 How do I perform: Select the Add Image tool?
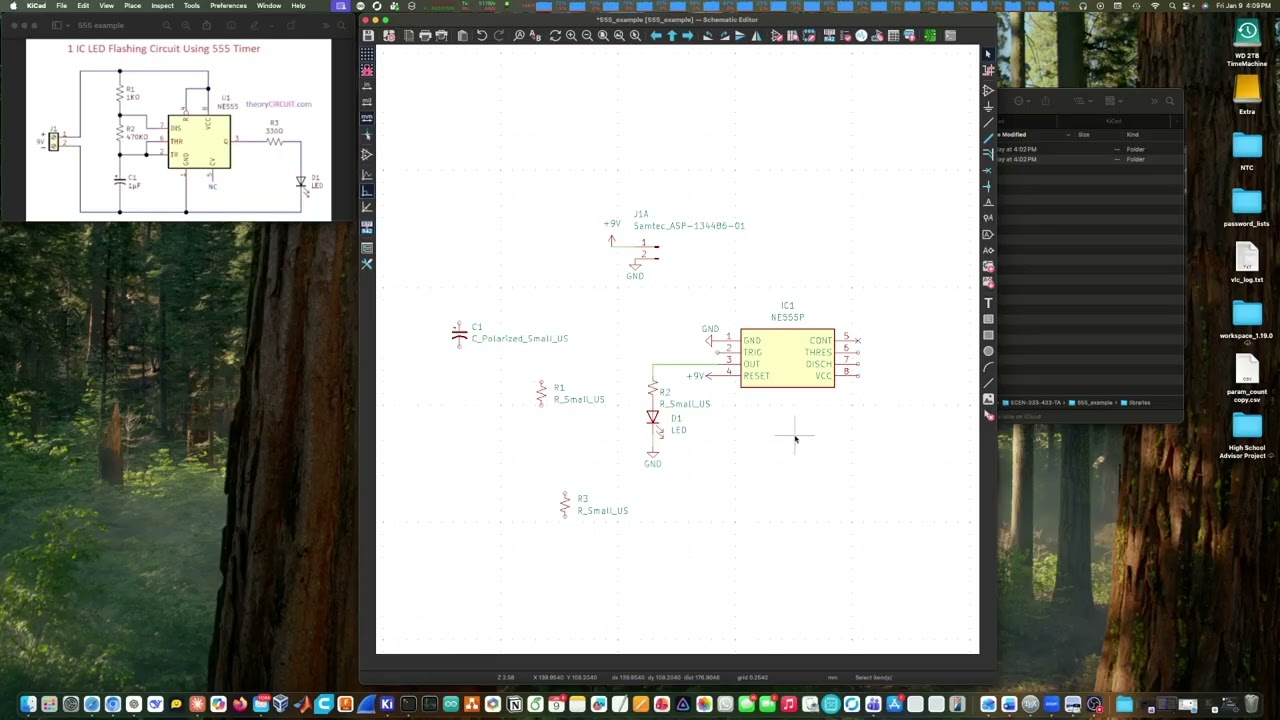click(988, 399)
